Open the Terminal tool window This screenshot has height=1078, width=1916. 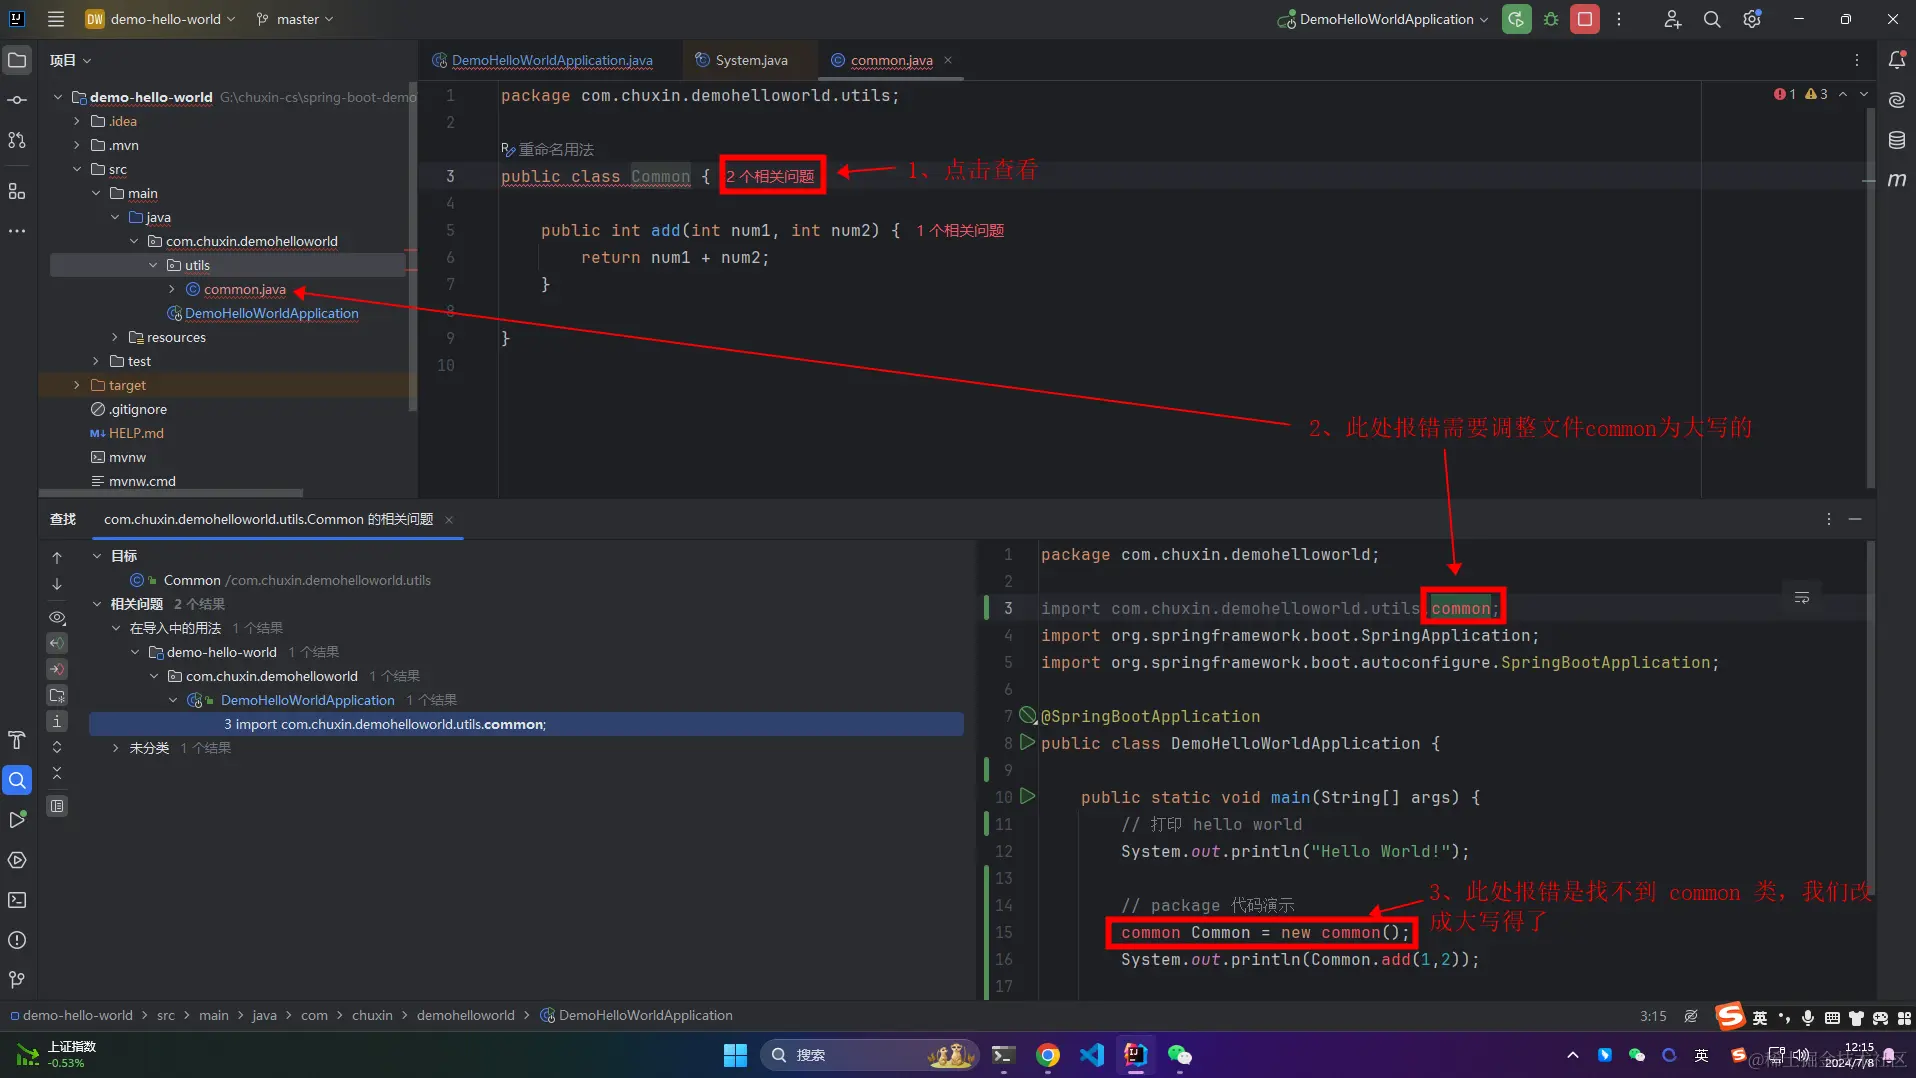(17, 900)
